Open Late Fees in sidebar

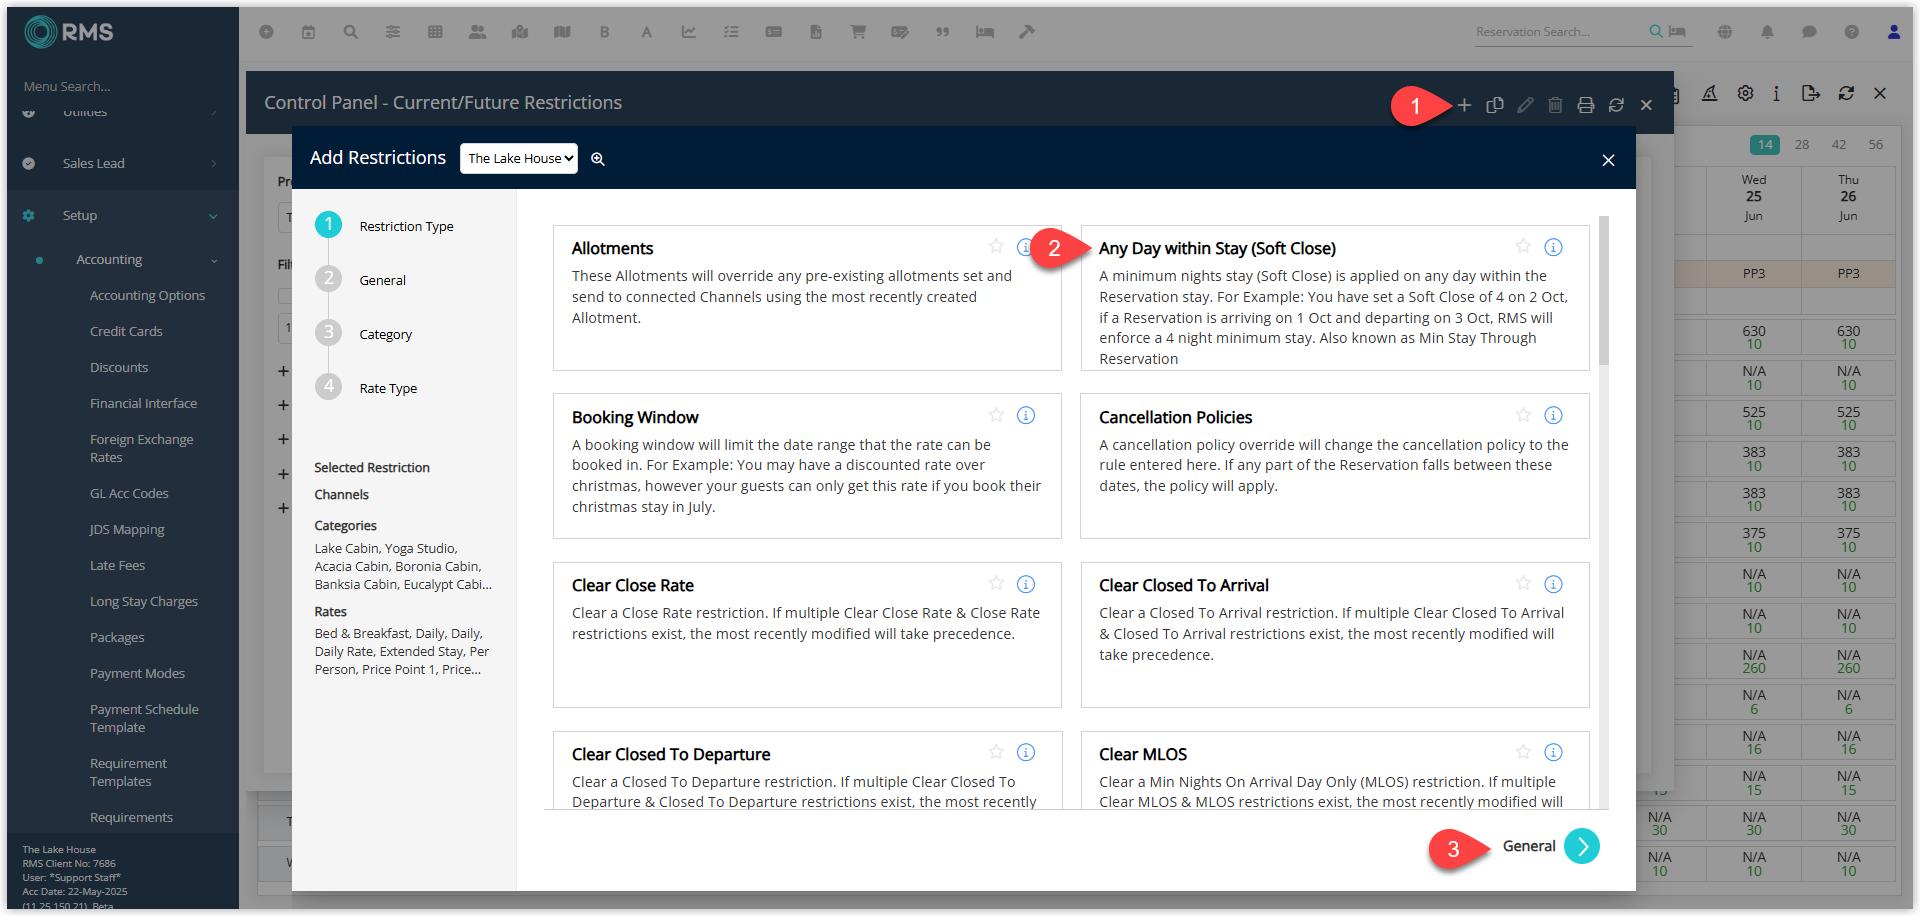point(117,565)
